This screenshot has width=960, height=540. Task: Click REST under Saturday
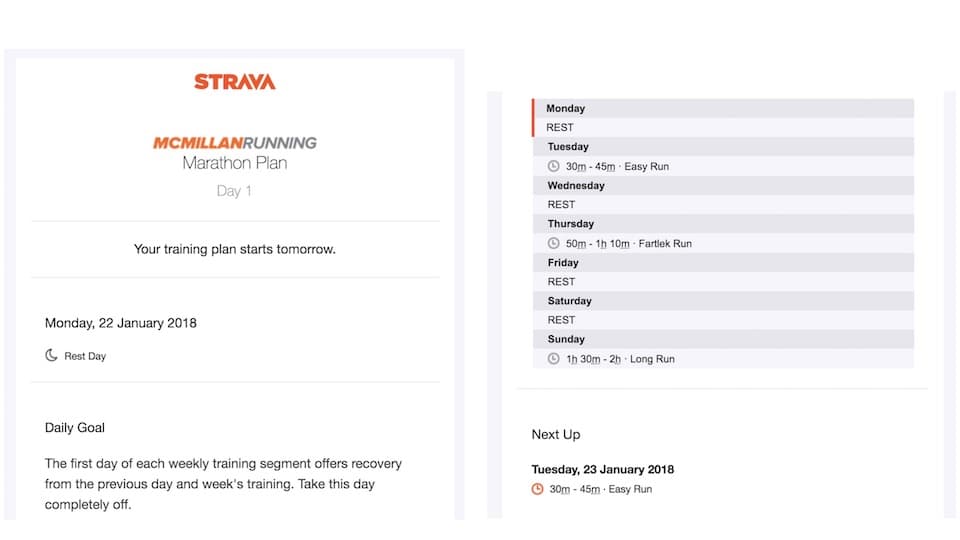click(561, 320)
